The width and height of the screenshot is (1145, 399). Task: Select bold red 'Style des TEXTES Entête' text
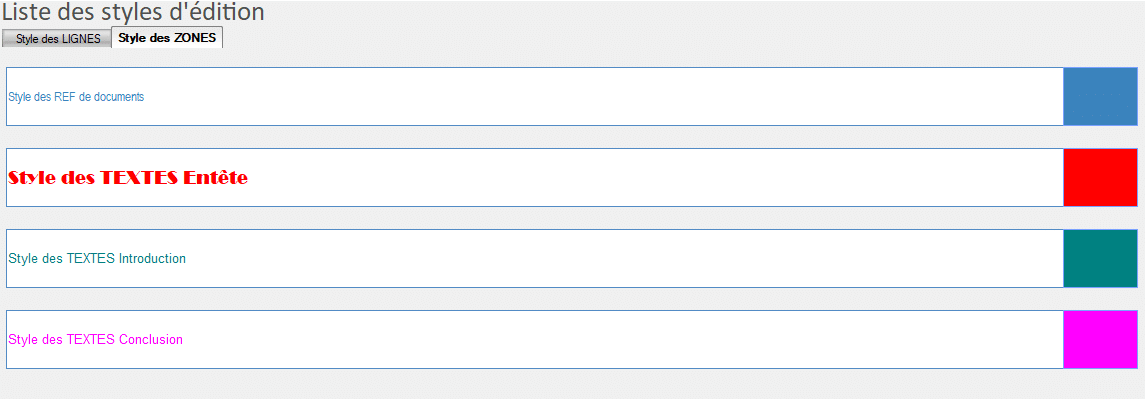(128, 178)
